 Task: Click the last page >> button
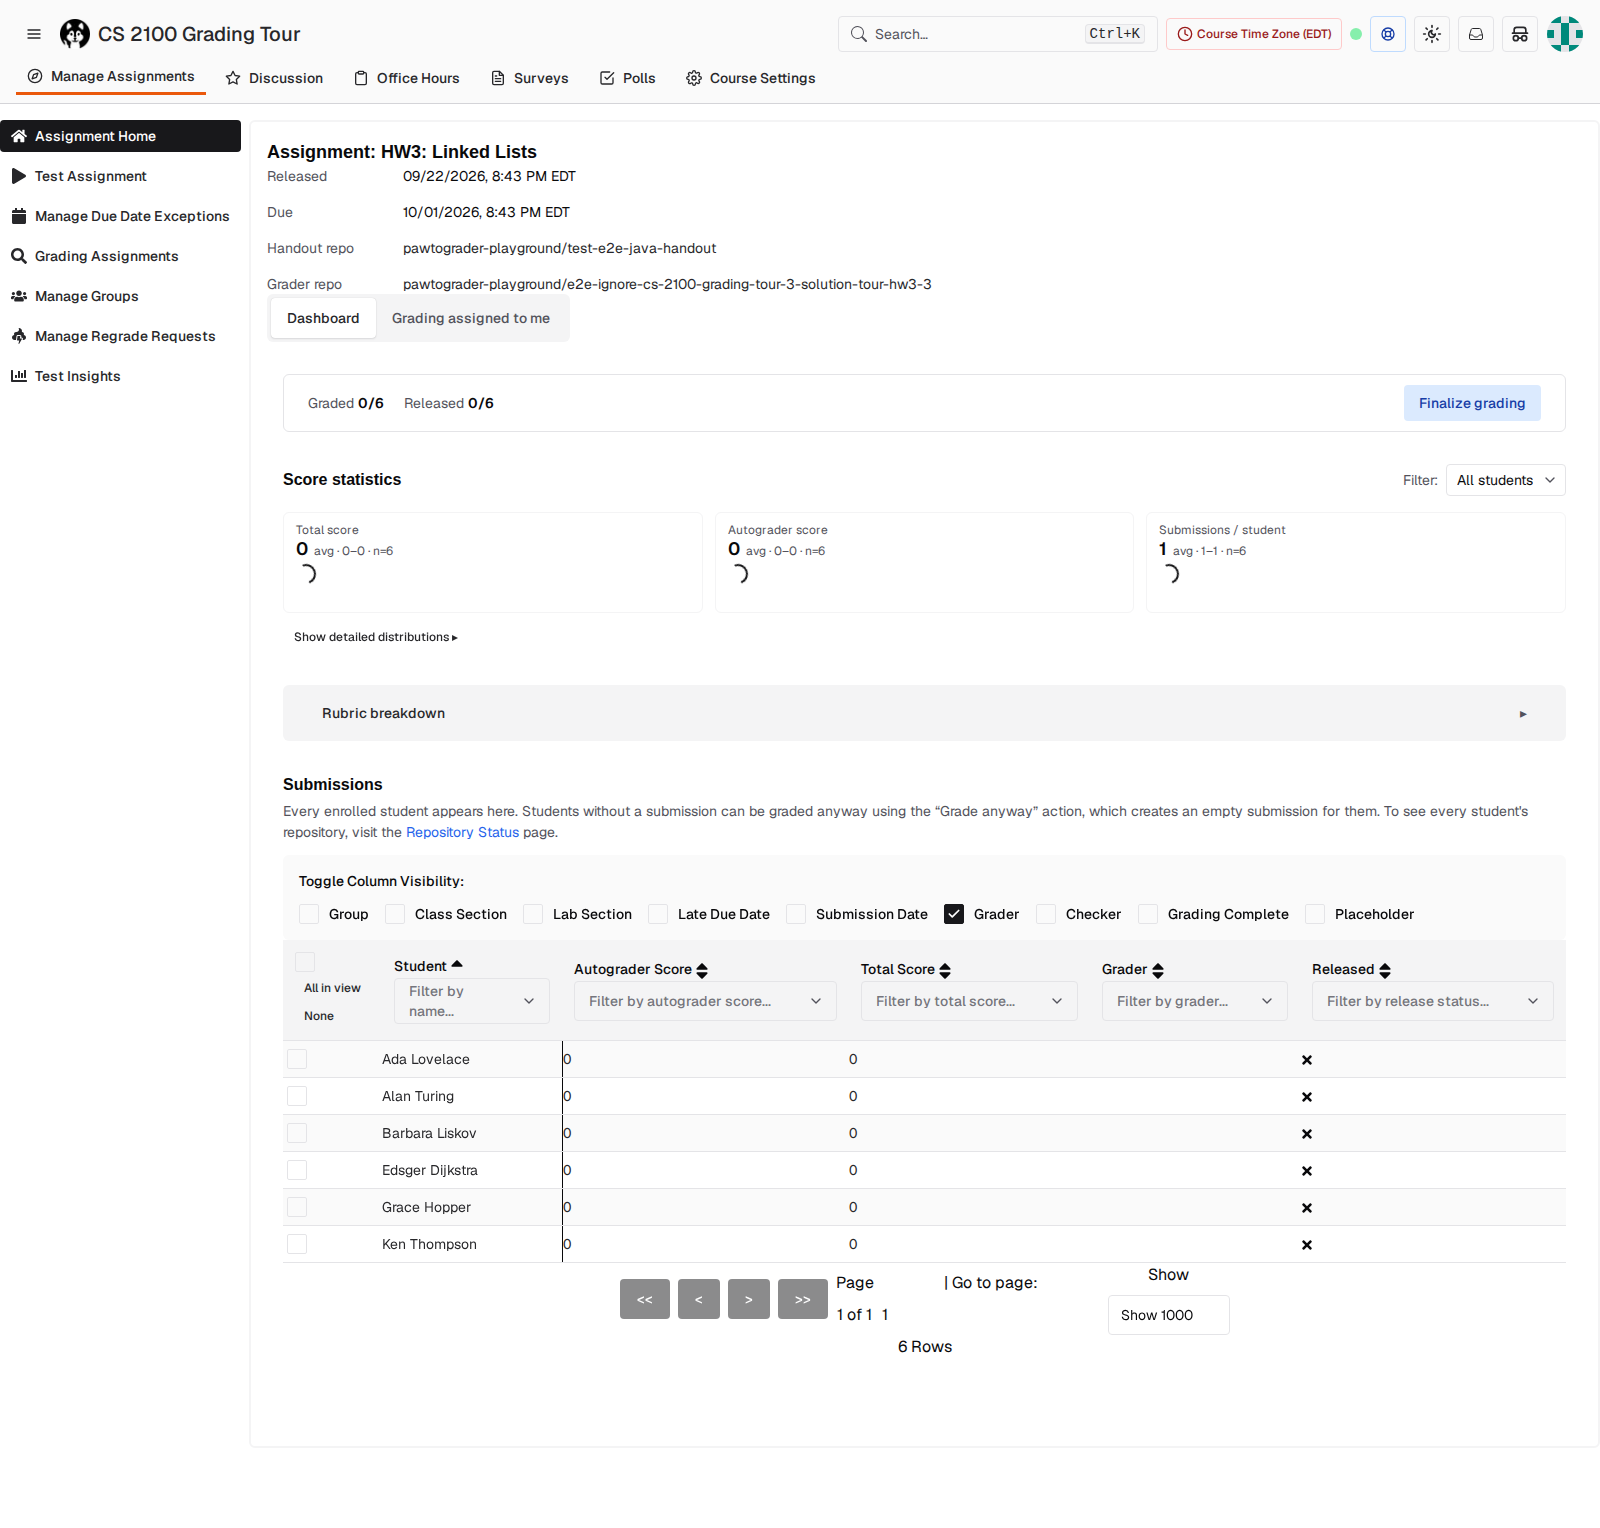[x=803, y=1299]
